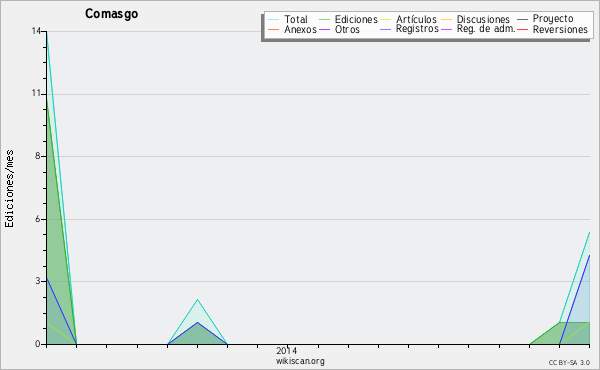Click the y-axis value 6
The height and width of the screenshot is (370, 600).
(x=38, y=219)
